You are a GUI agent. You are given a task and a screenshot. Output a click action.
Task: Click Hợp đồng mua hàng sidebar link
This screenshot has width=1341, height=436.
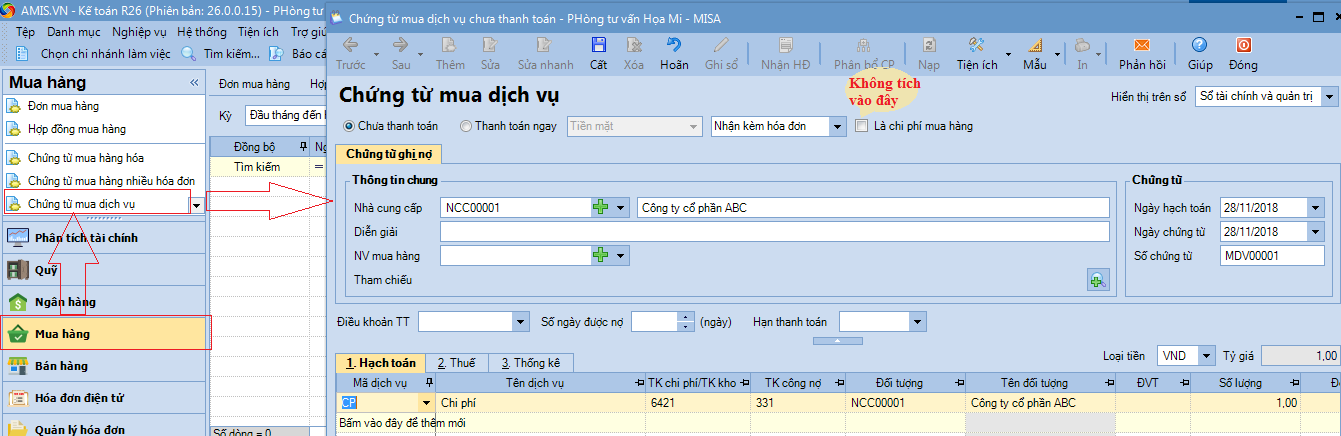coord(77,129)
